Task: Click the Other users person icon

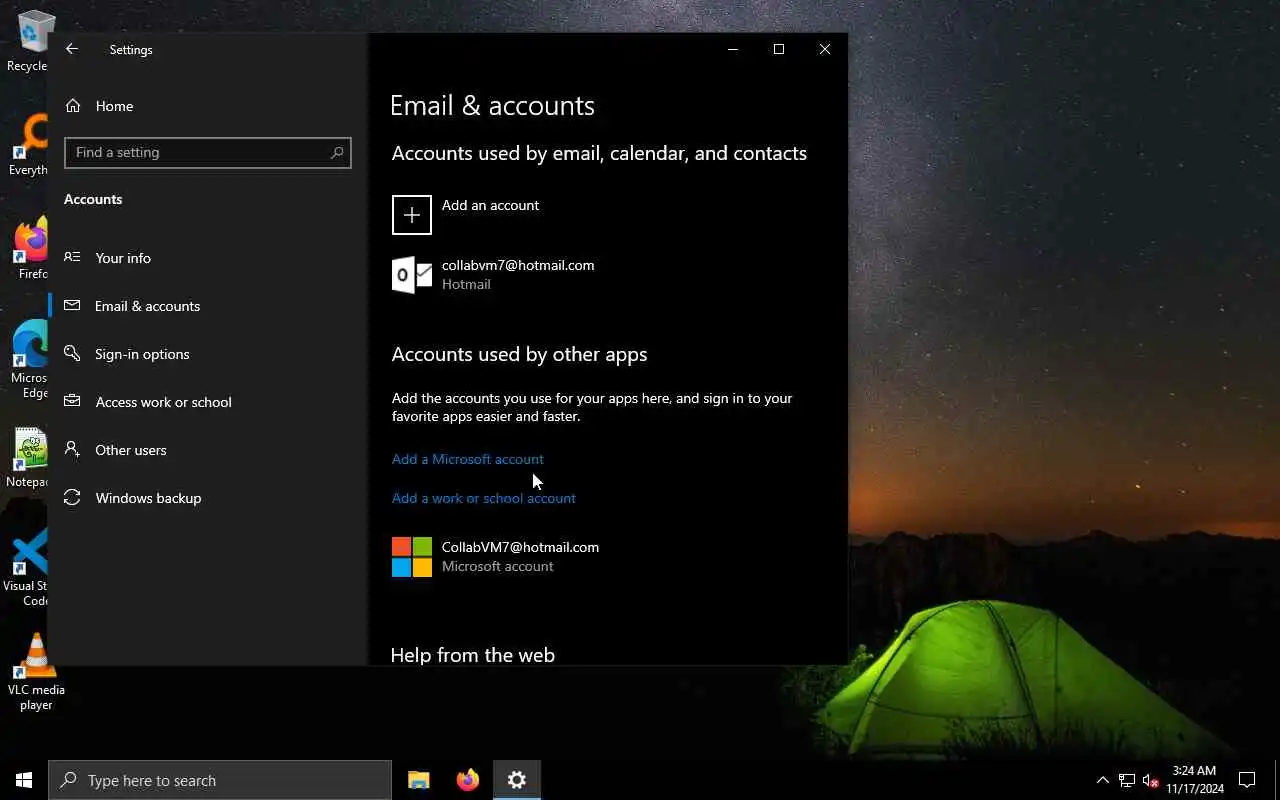Action: pos(72,449)
